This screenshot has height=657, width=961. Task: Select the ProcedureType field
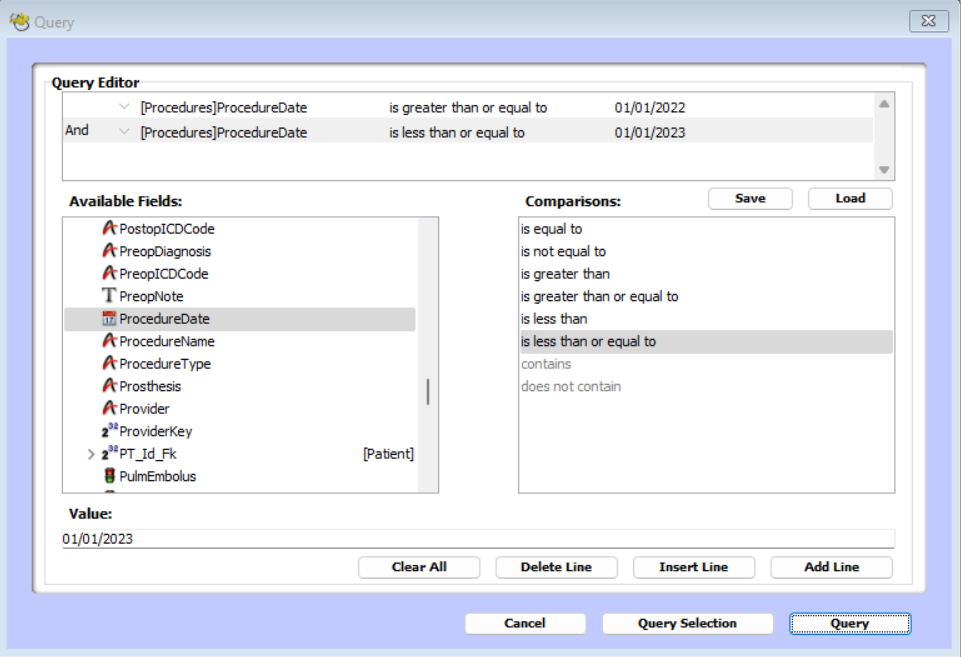tap(240, 364)
